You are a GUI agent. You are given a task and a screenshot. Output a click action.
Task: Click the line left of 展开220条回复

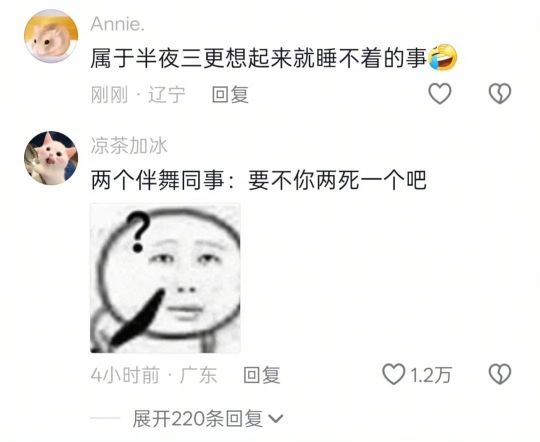105,419
